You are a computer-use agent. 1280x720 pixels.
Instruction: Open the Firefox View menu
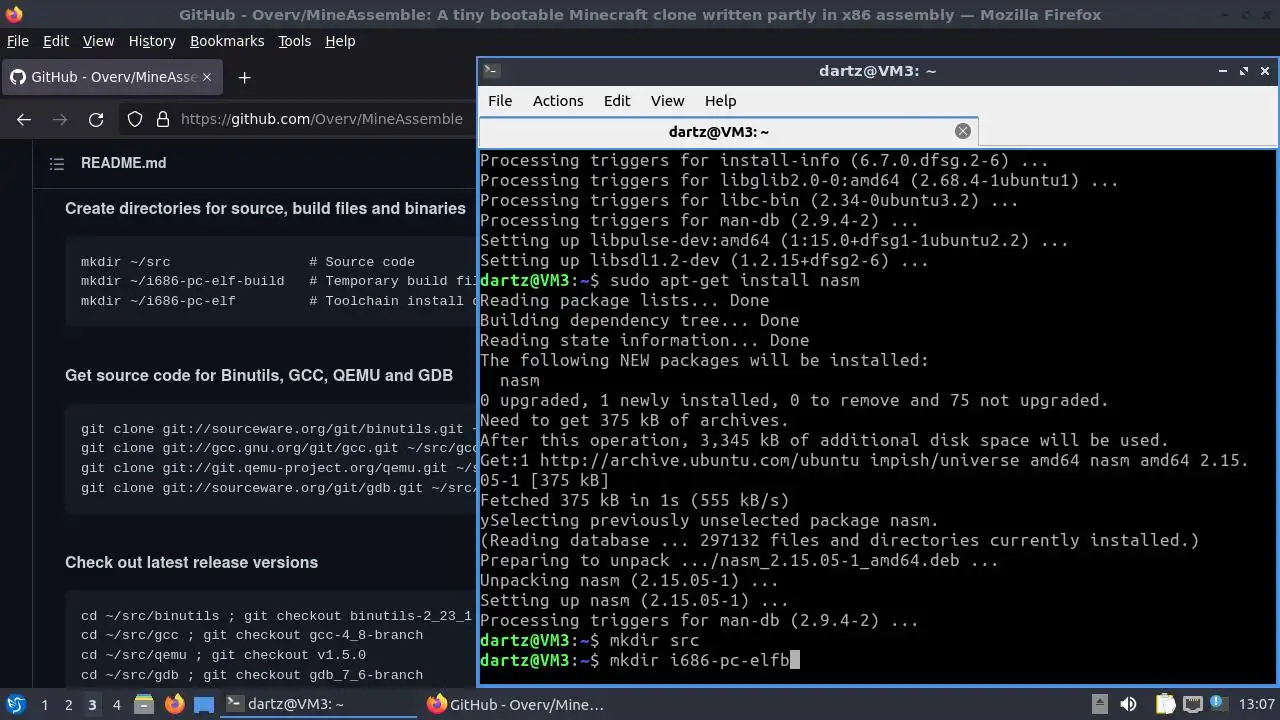(x=98, y=41)
